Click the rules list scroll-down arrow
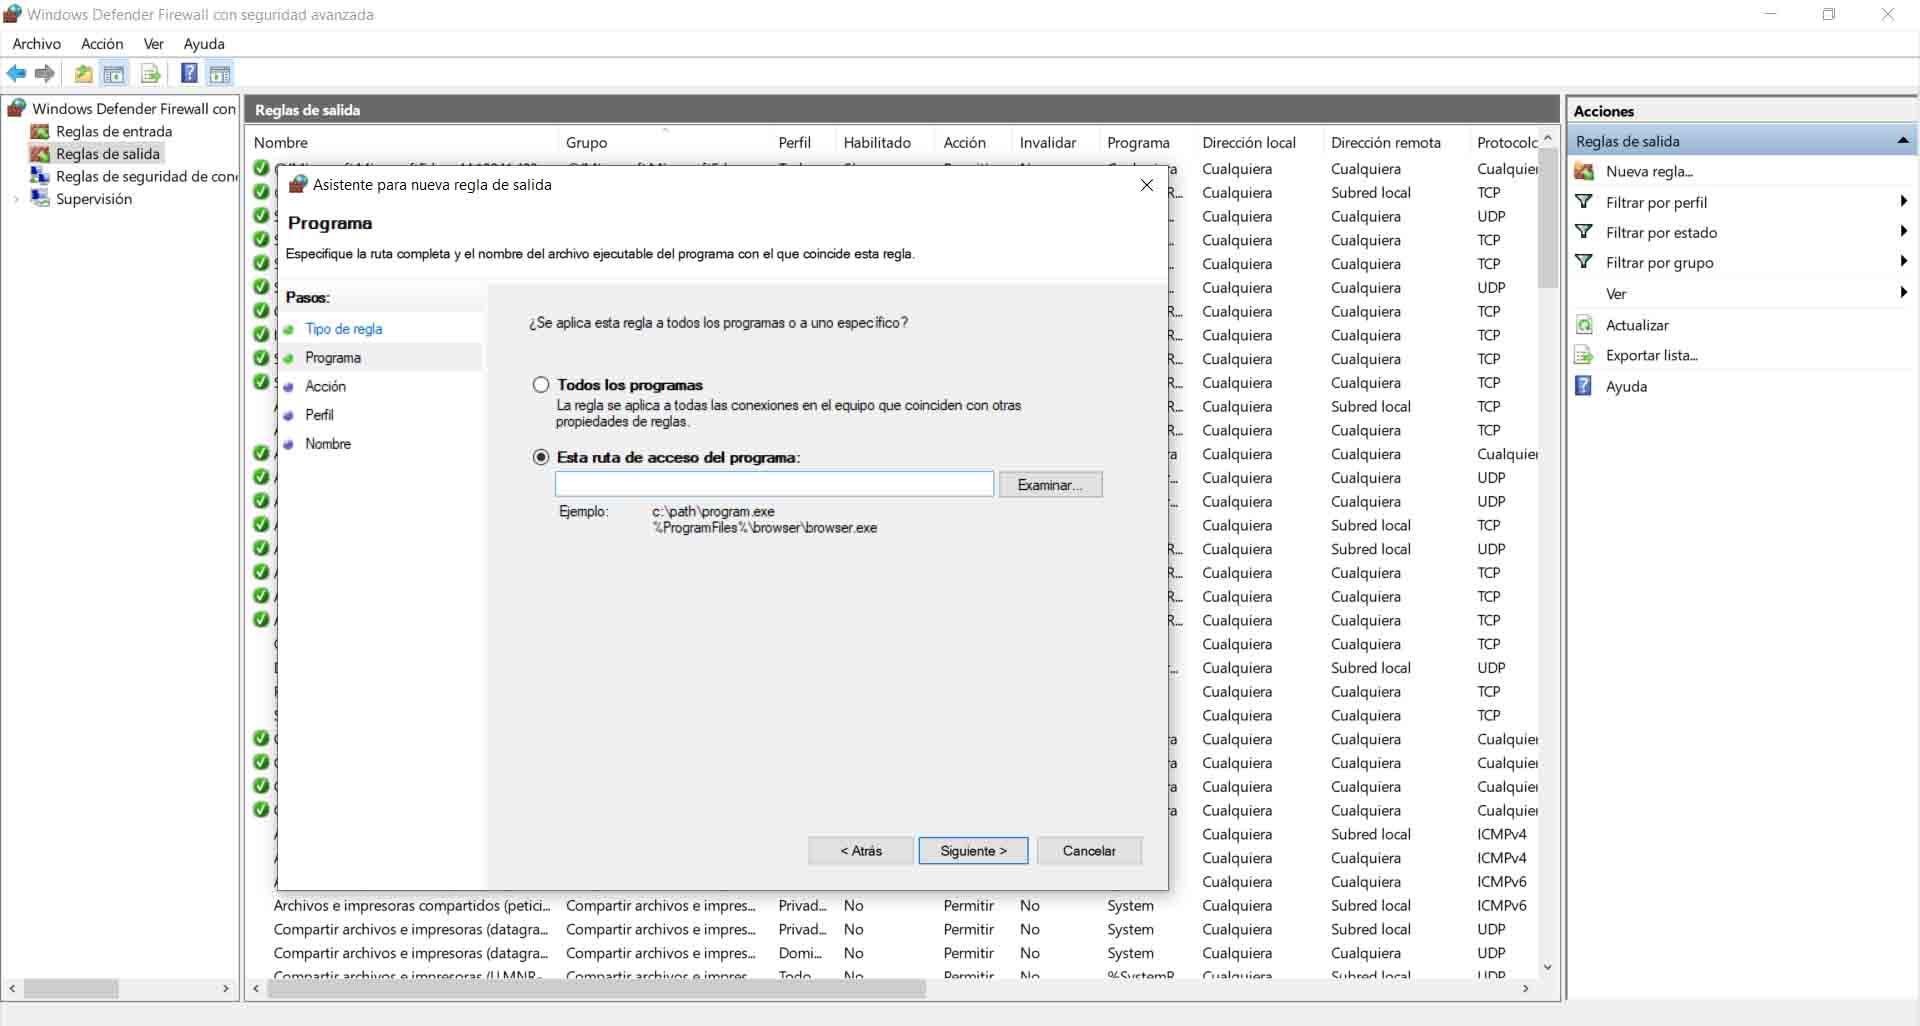This screenshot has width=1920, height=1026. (x=1548, y=968)
